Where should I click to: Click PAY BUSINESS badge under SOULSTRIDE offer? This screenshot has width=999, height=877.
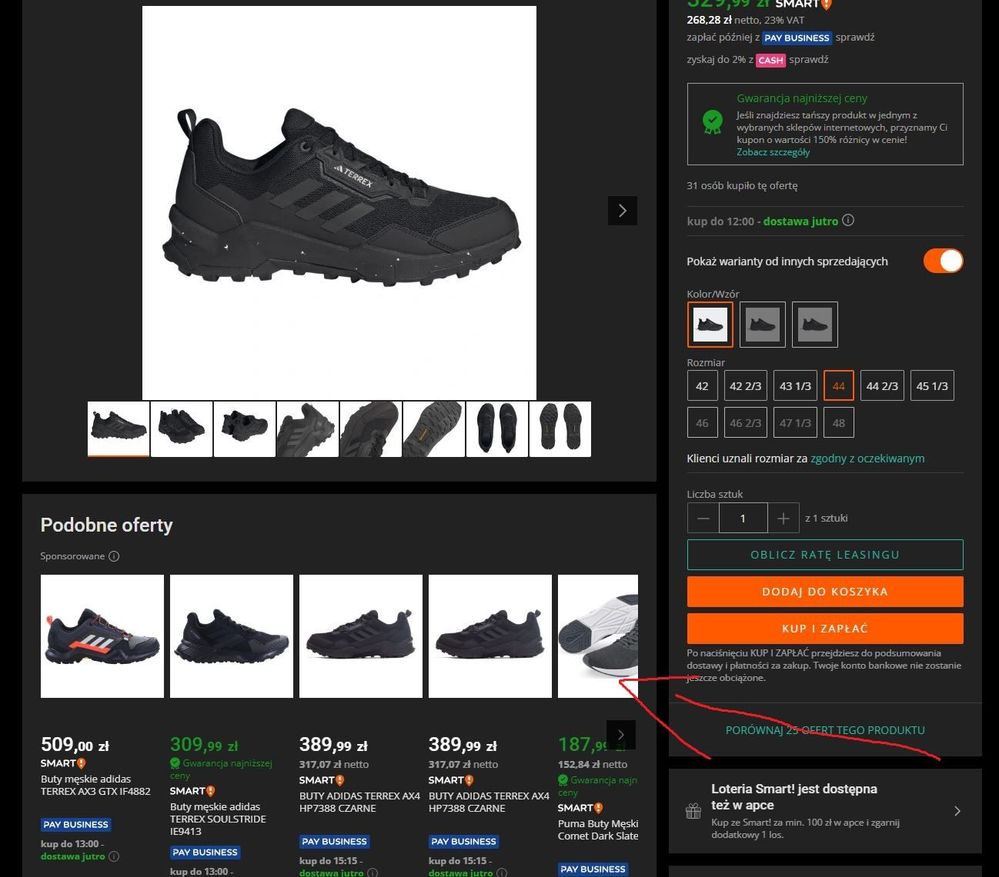pos(205,852)
